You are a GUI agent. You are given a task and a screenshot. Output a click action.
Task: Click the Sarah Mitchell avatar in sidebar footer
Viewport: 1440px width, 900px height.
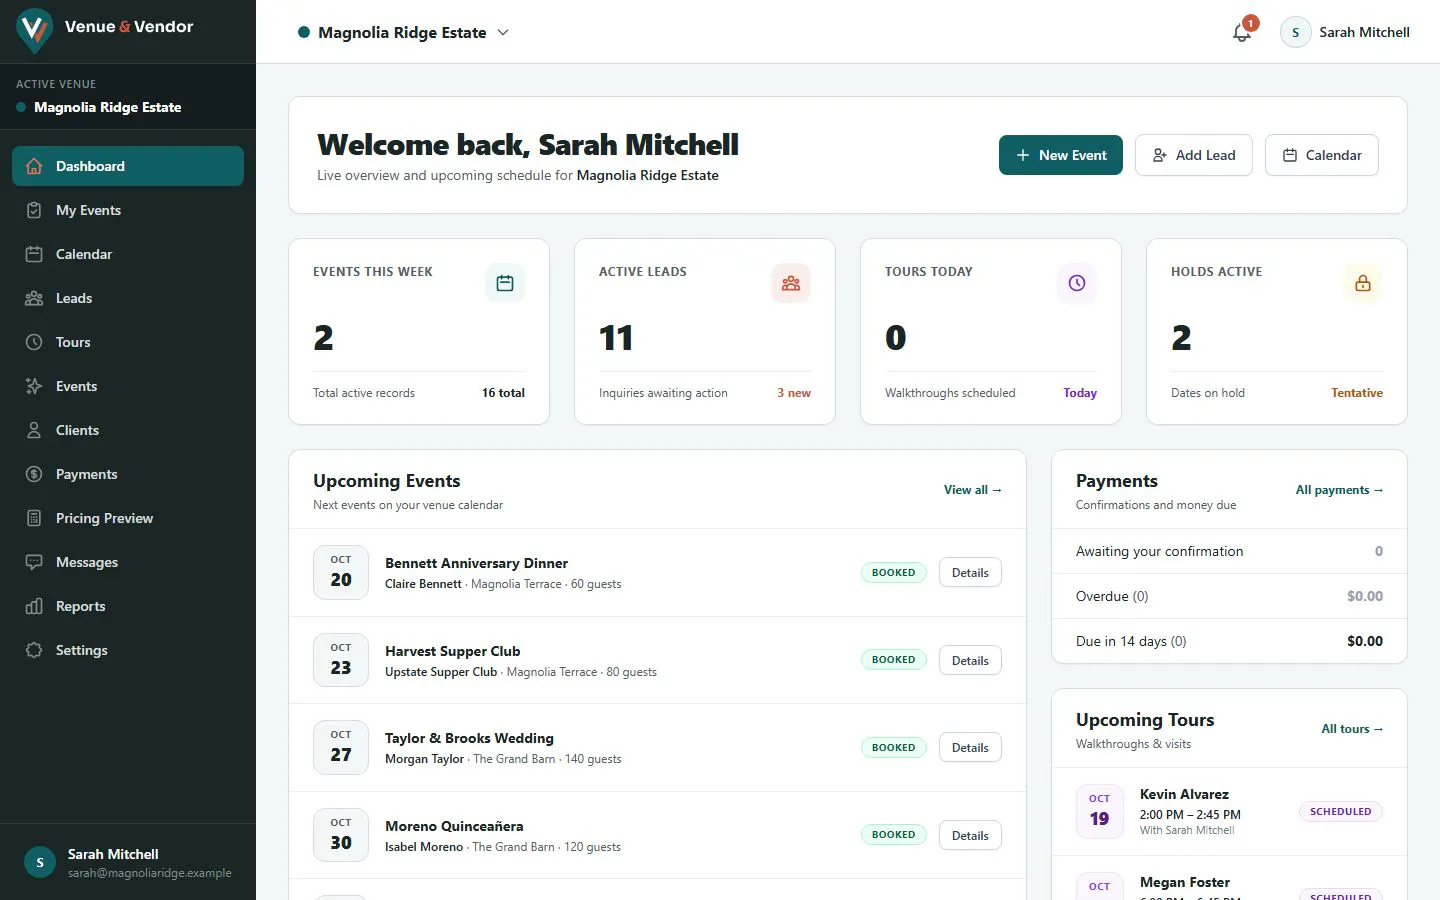pyautogui.click(x=40, y=862)
